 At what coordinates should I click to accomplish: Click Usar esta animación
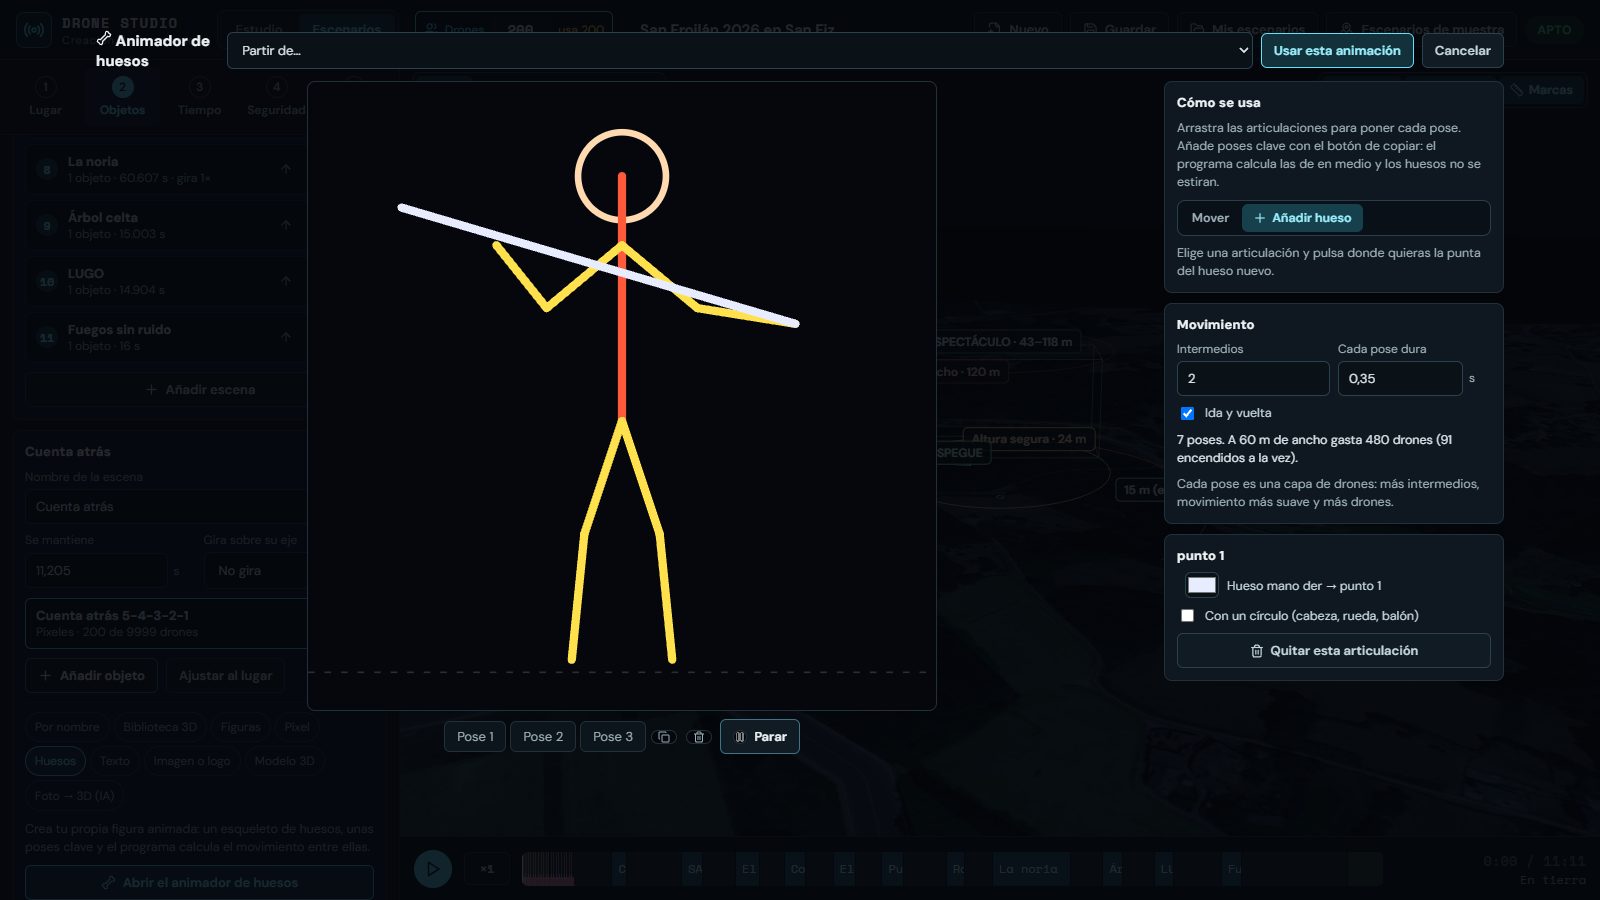tap(1337, 50)
